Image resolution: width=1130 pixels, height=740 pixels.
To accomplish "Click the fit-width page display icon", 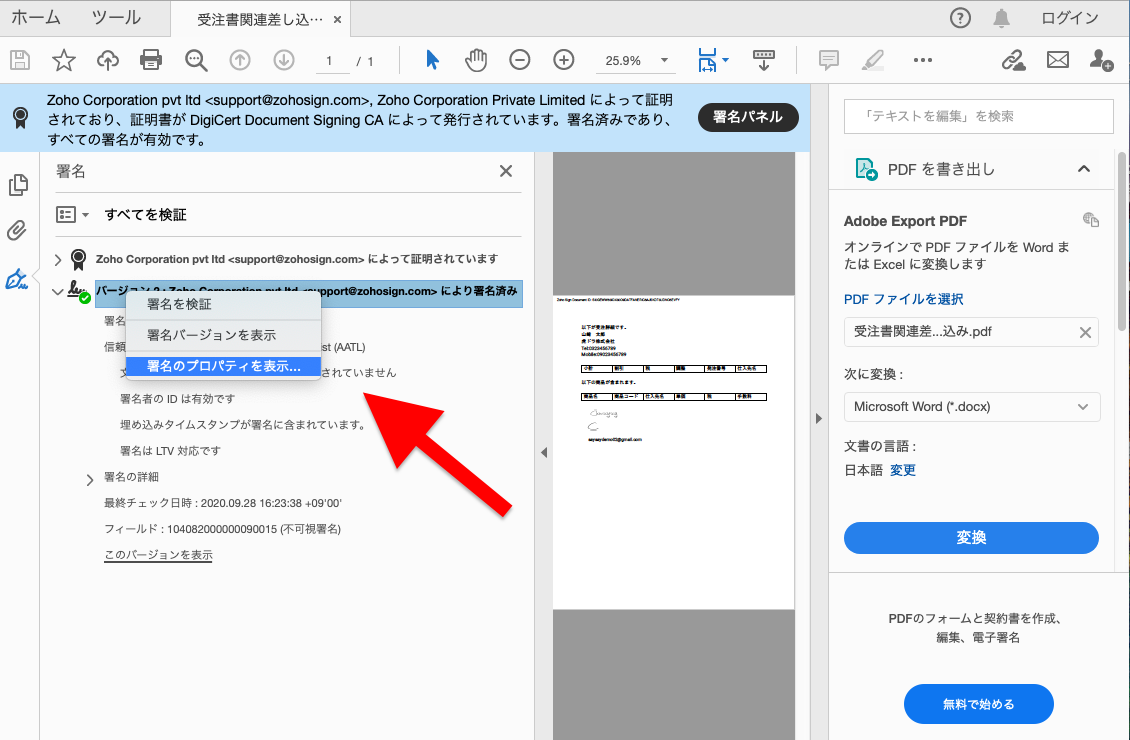I will (x=708, y=60).
